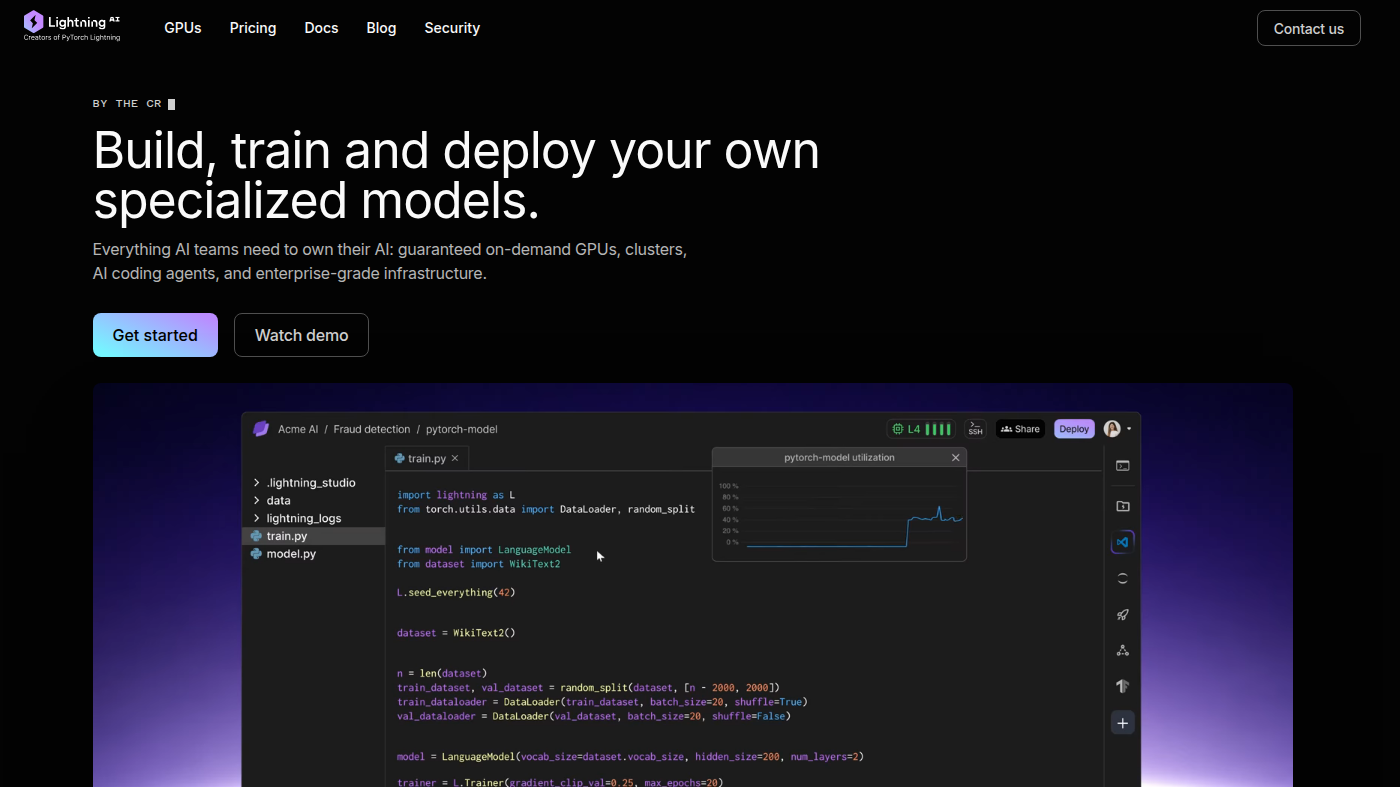Click the Lightning AI logo

(72, 26)
